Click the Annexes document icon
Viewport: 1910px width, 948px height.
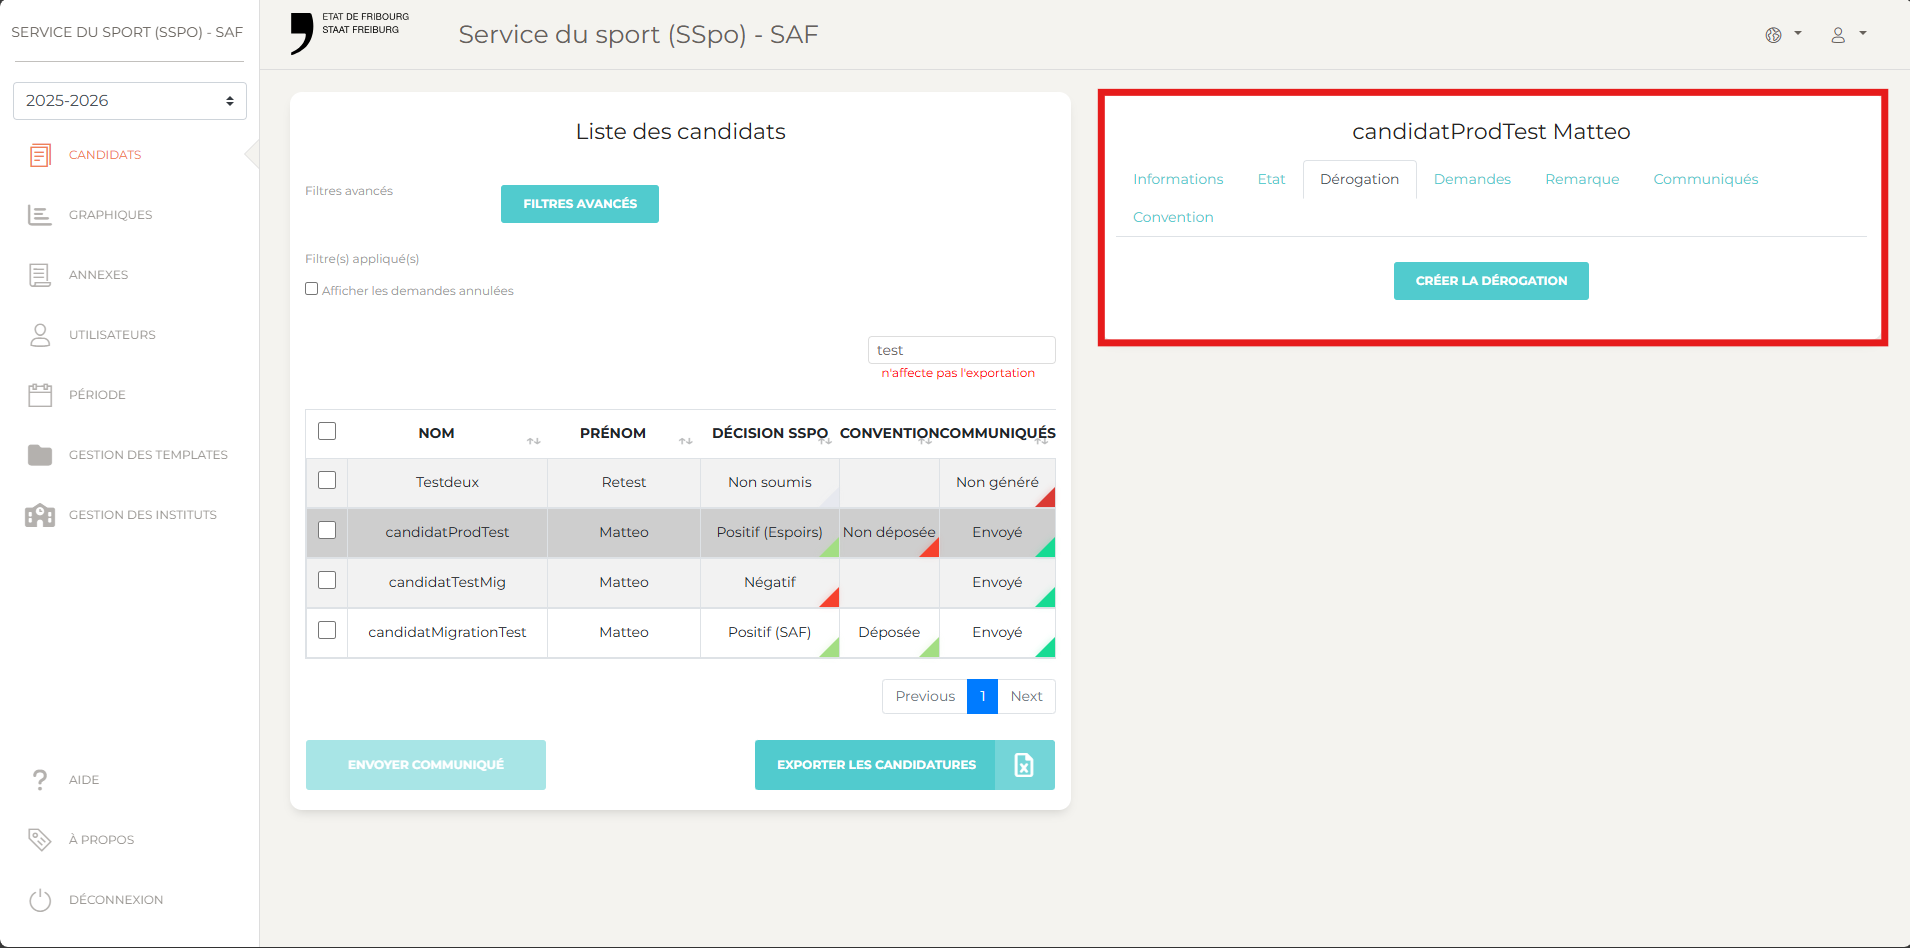click(x=40, y=275)
